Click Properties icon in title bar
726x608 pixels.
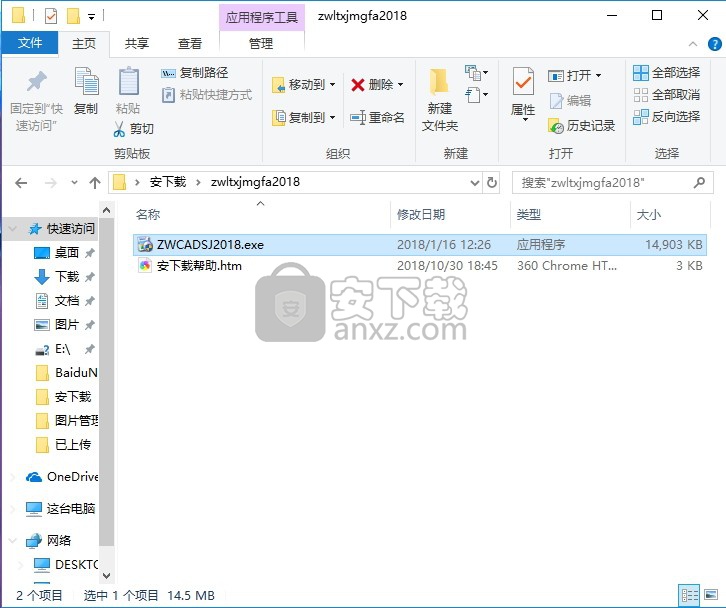(x=50, y=17)
